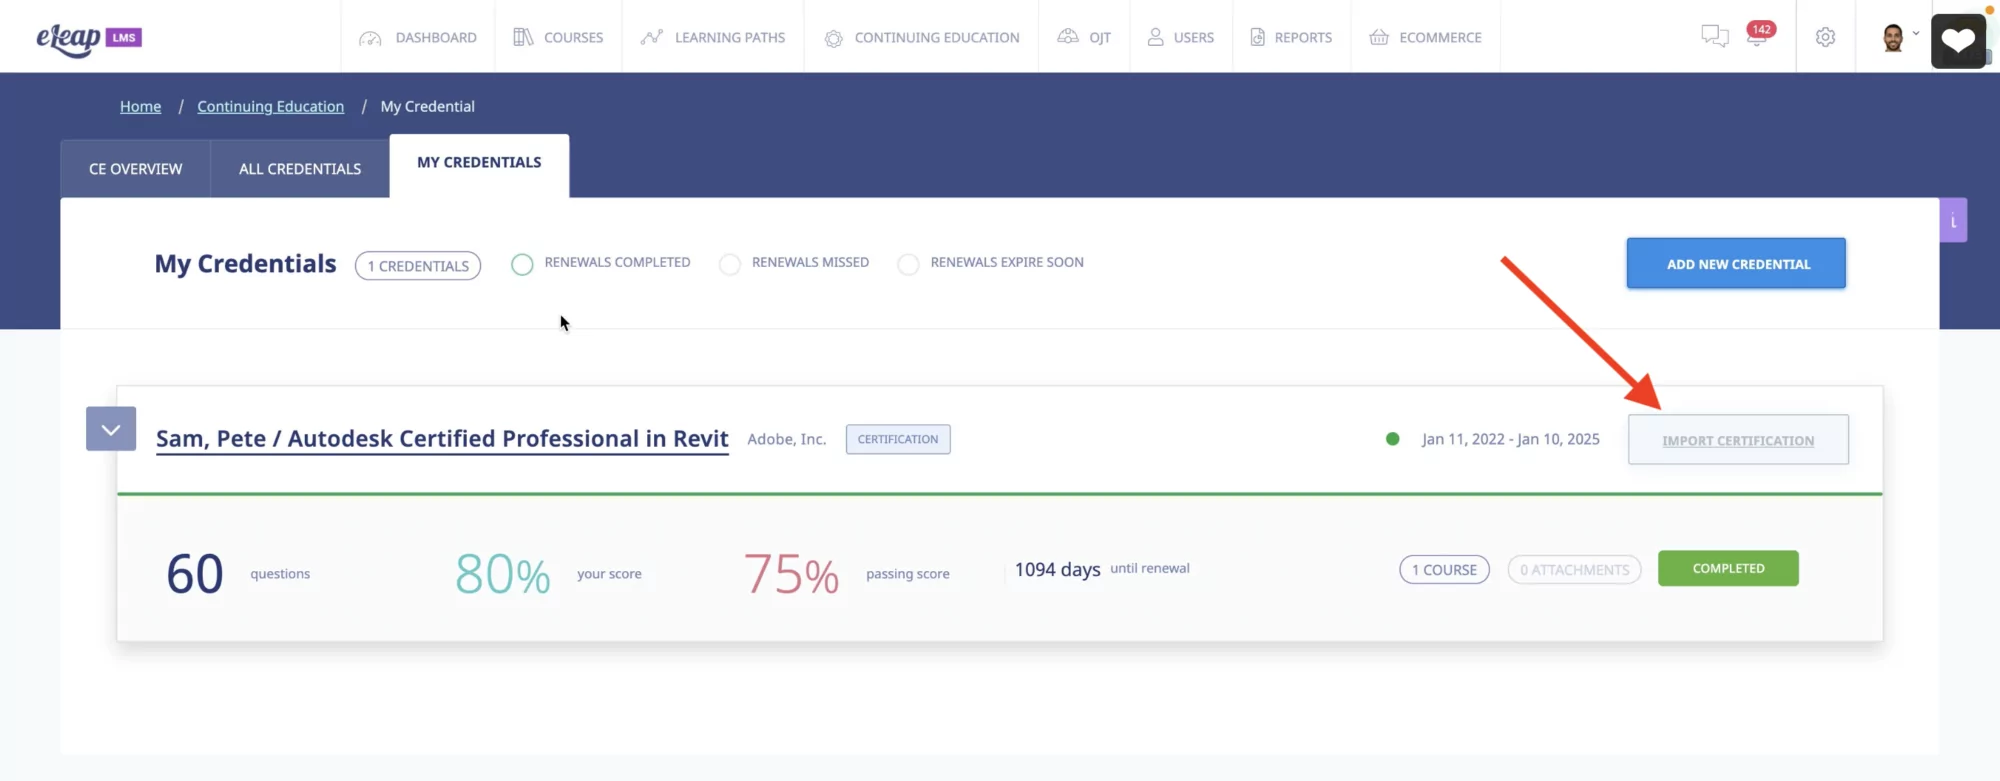
Task: Click the eLeap LMS logo
Action: click(89, 38)
